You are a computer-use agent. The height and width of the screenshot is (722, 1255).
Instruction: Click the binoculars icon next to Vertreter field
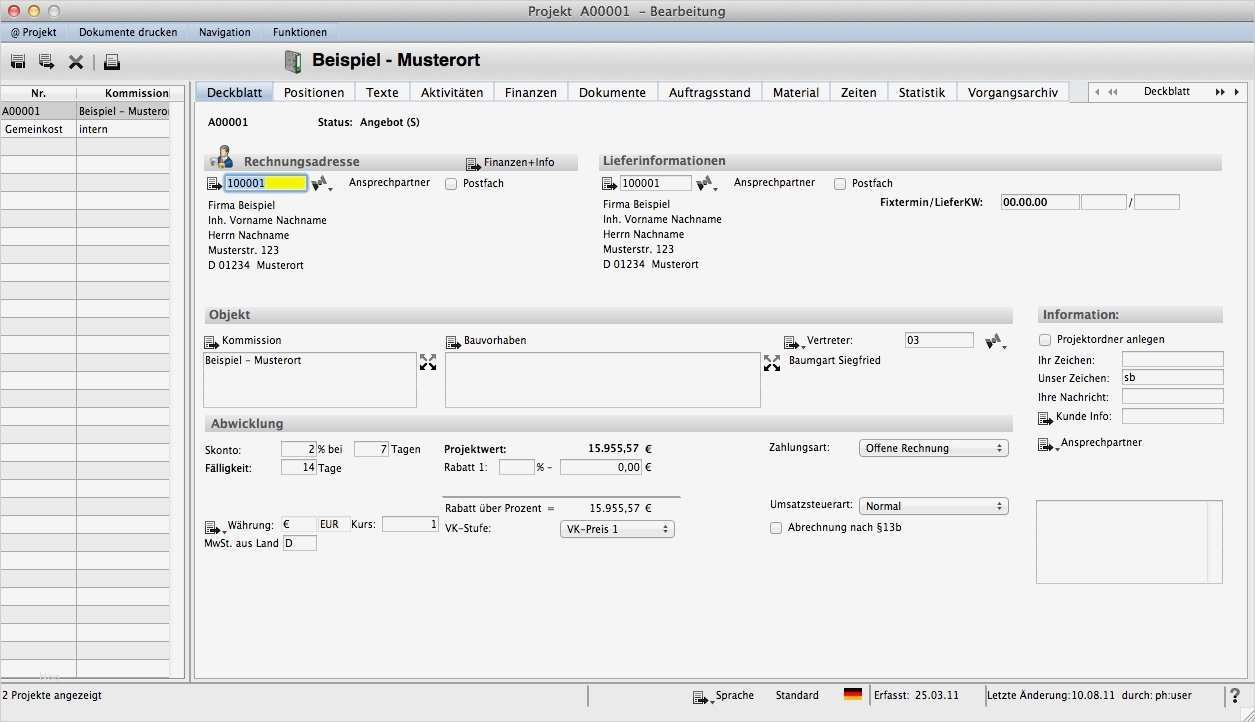(x=994, y=342)
